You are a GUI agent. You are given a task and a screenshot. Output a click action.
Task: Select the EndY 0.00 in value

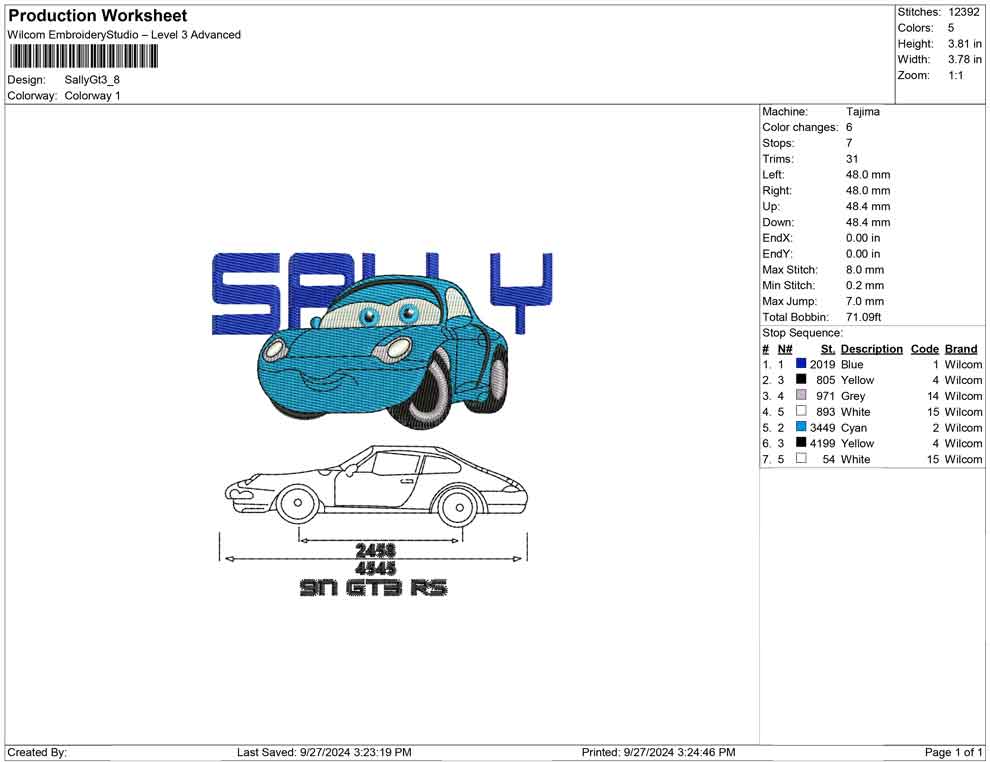click(863, 254)
